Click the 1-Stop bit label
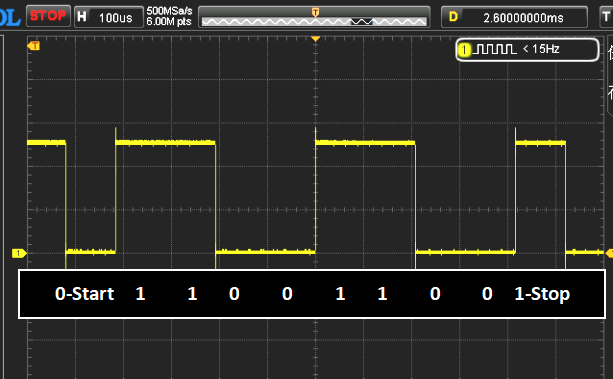This screenshot has height=379, width=613. [542, 294]
